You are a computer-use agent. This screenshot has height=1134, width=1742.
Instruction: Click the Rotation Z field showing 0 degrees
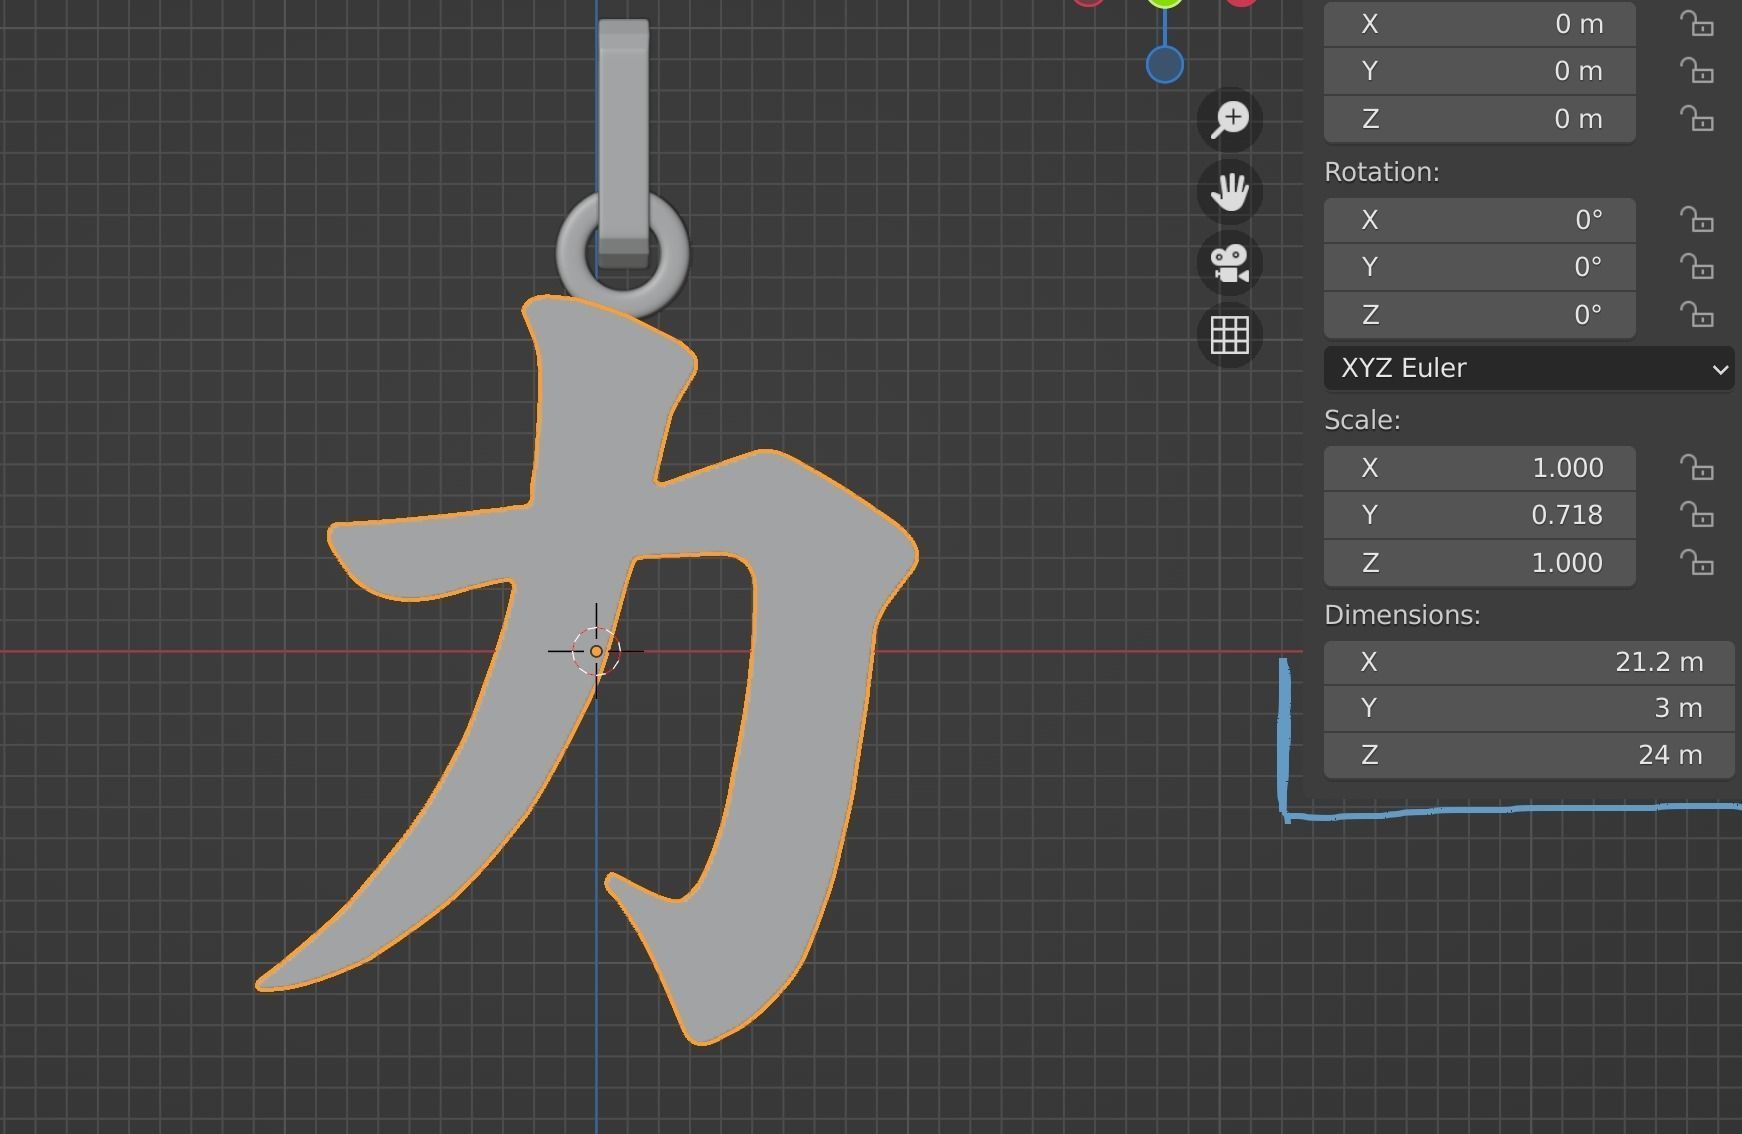tap(1479, 314)
